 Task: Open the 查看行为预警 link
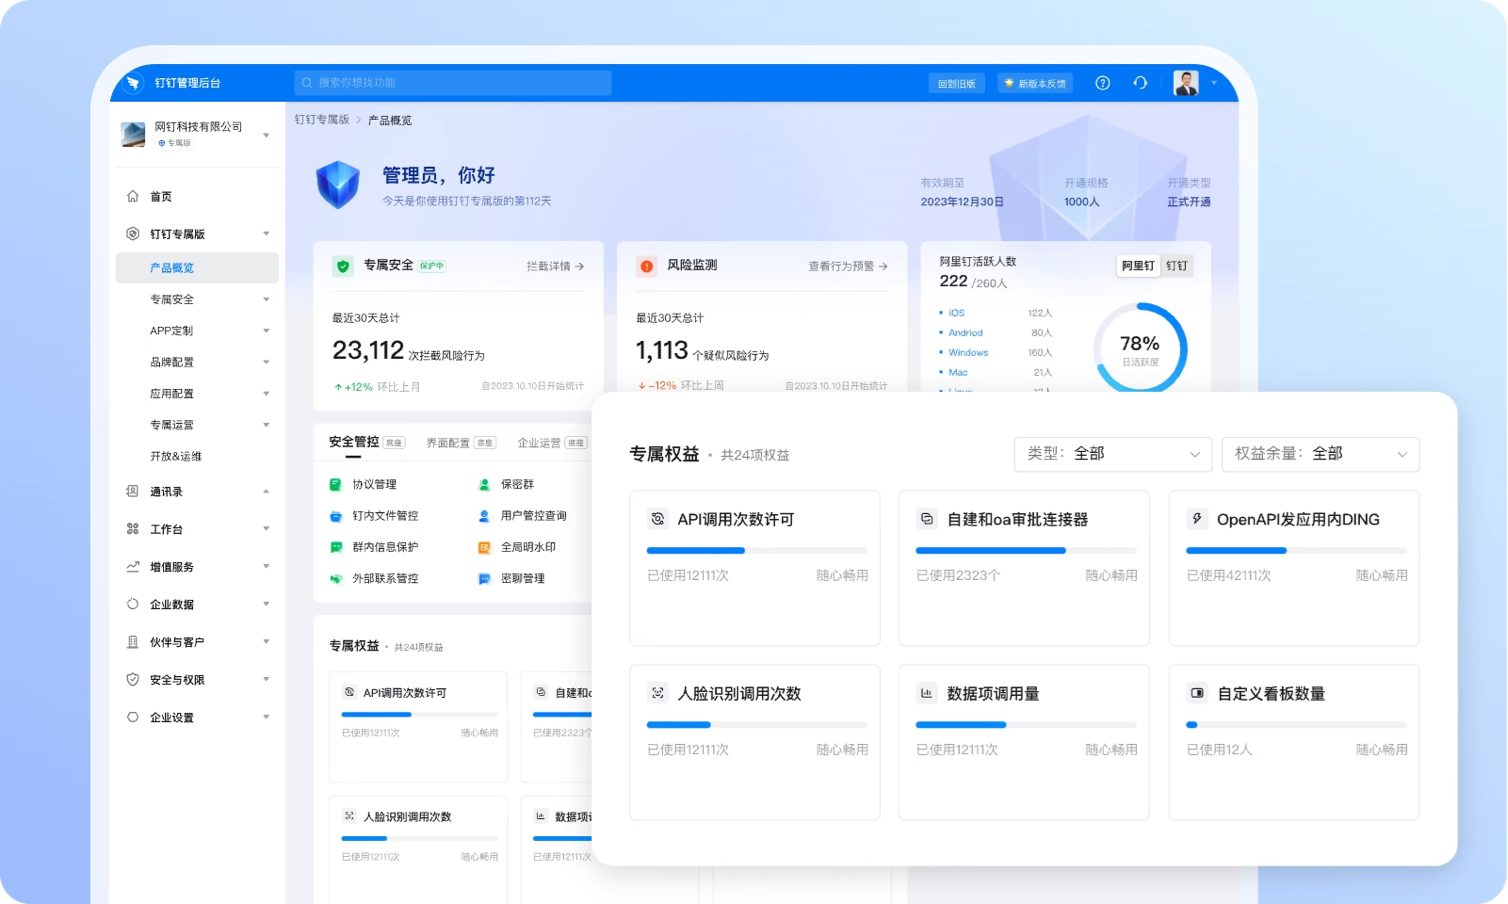click(848, 266)
